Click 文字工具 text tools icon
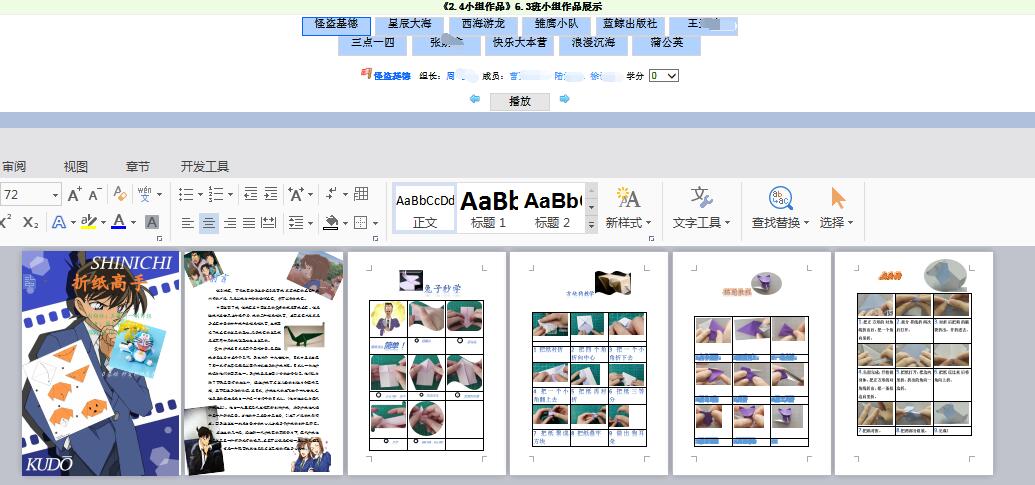The width and height of the screenshot is (1035, 485). point(701,197)
